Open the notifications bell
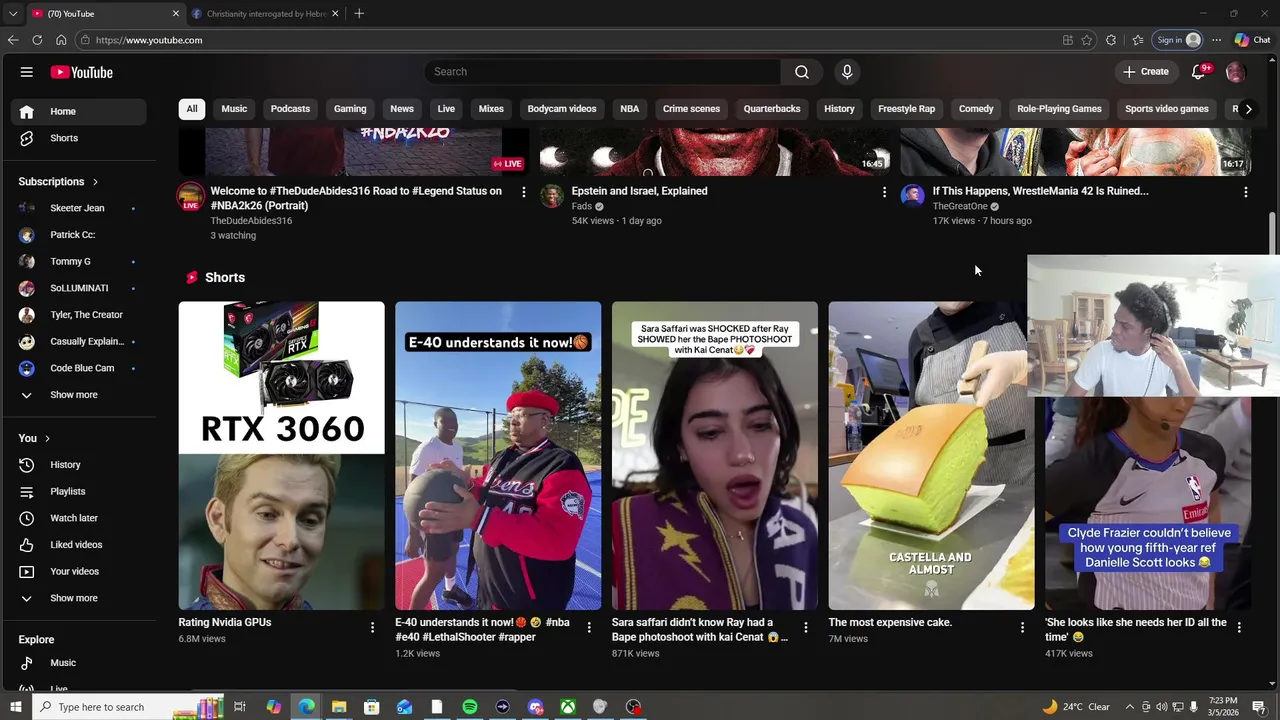Screen dimensions: 1280x720 click(1198, 72)
